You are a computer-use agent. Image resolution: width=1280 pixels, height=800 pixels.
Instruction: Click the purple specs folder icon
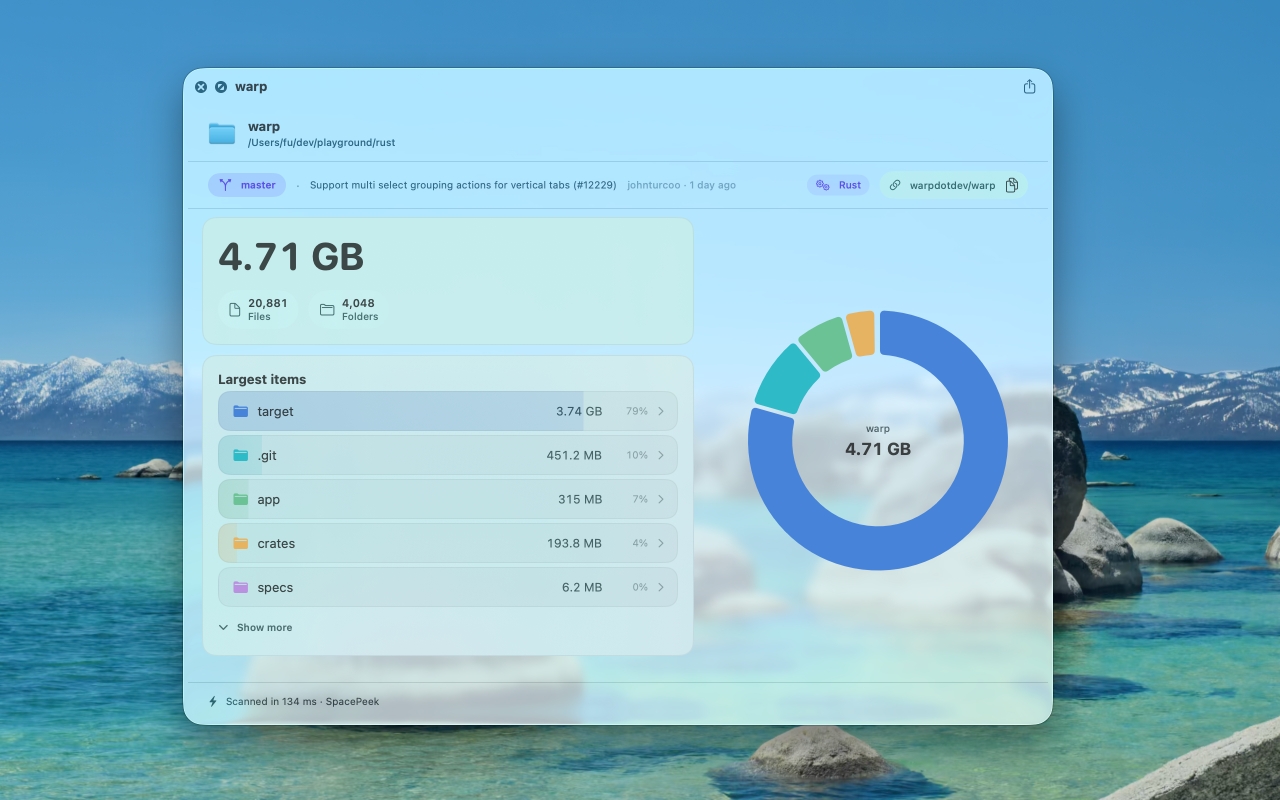tap(240, 587)
